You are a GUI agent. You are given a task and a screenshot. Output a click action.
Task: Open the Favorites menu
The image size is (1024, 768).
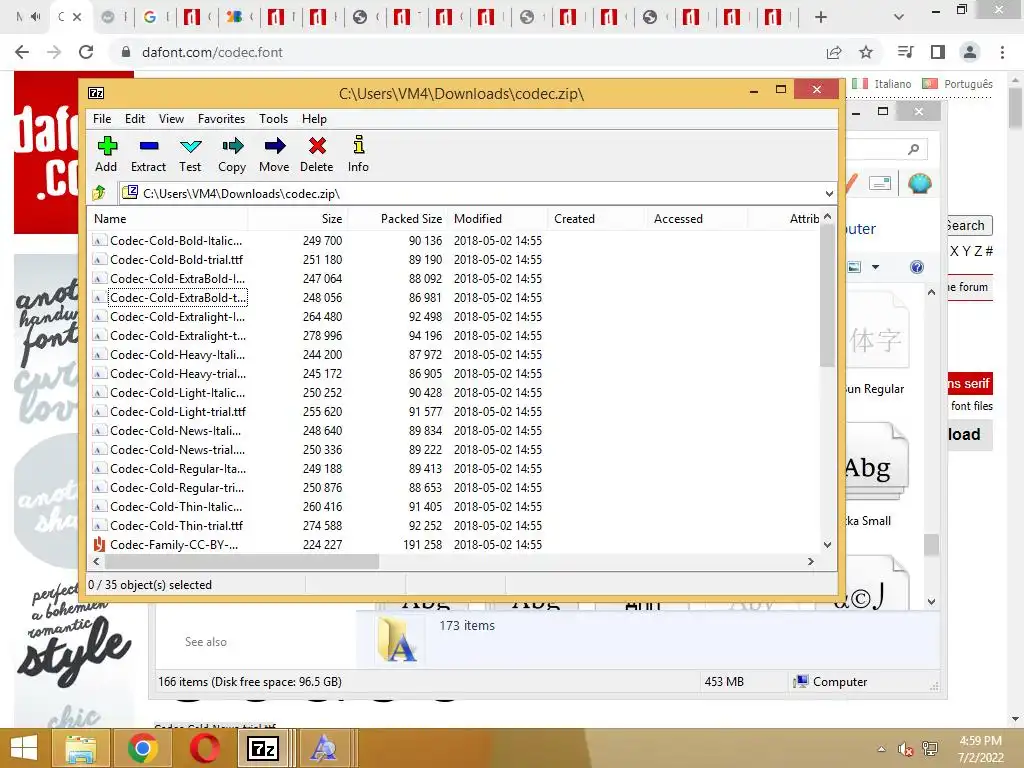(221, 119)
